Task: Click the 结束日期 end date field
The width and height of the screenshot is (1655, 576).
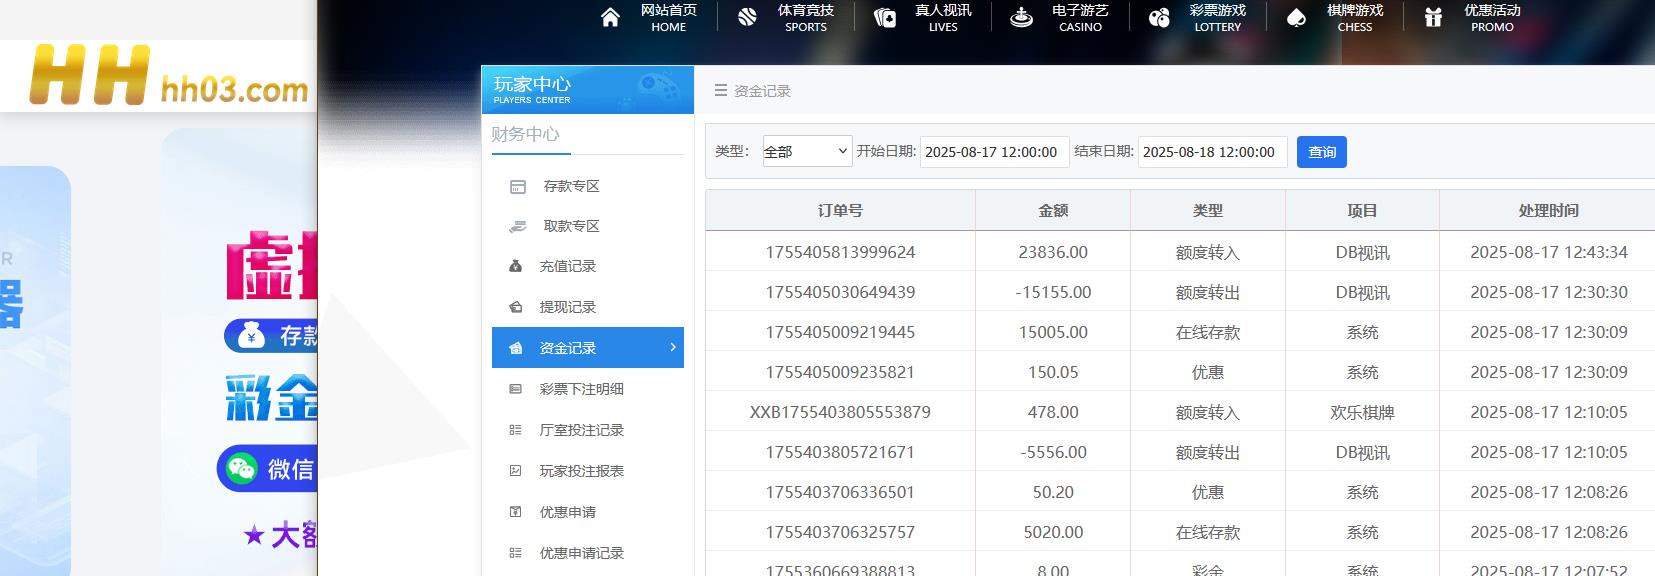Action: (1211, 152)
